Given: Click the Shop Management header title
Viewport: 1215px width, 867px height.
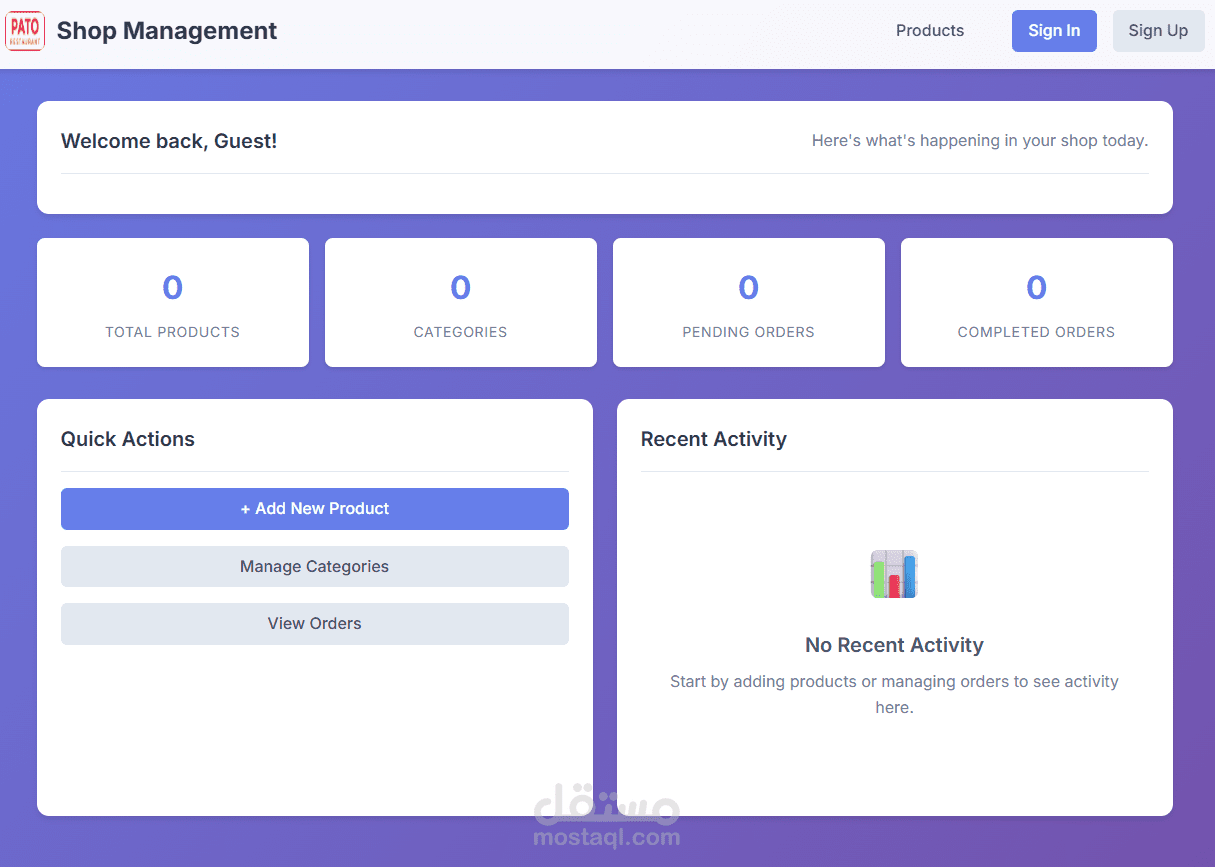Looking at the screenshot, I should (166, 30).
